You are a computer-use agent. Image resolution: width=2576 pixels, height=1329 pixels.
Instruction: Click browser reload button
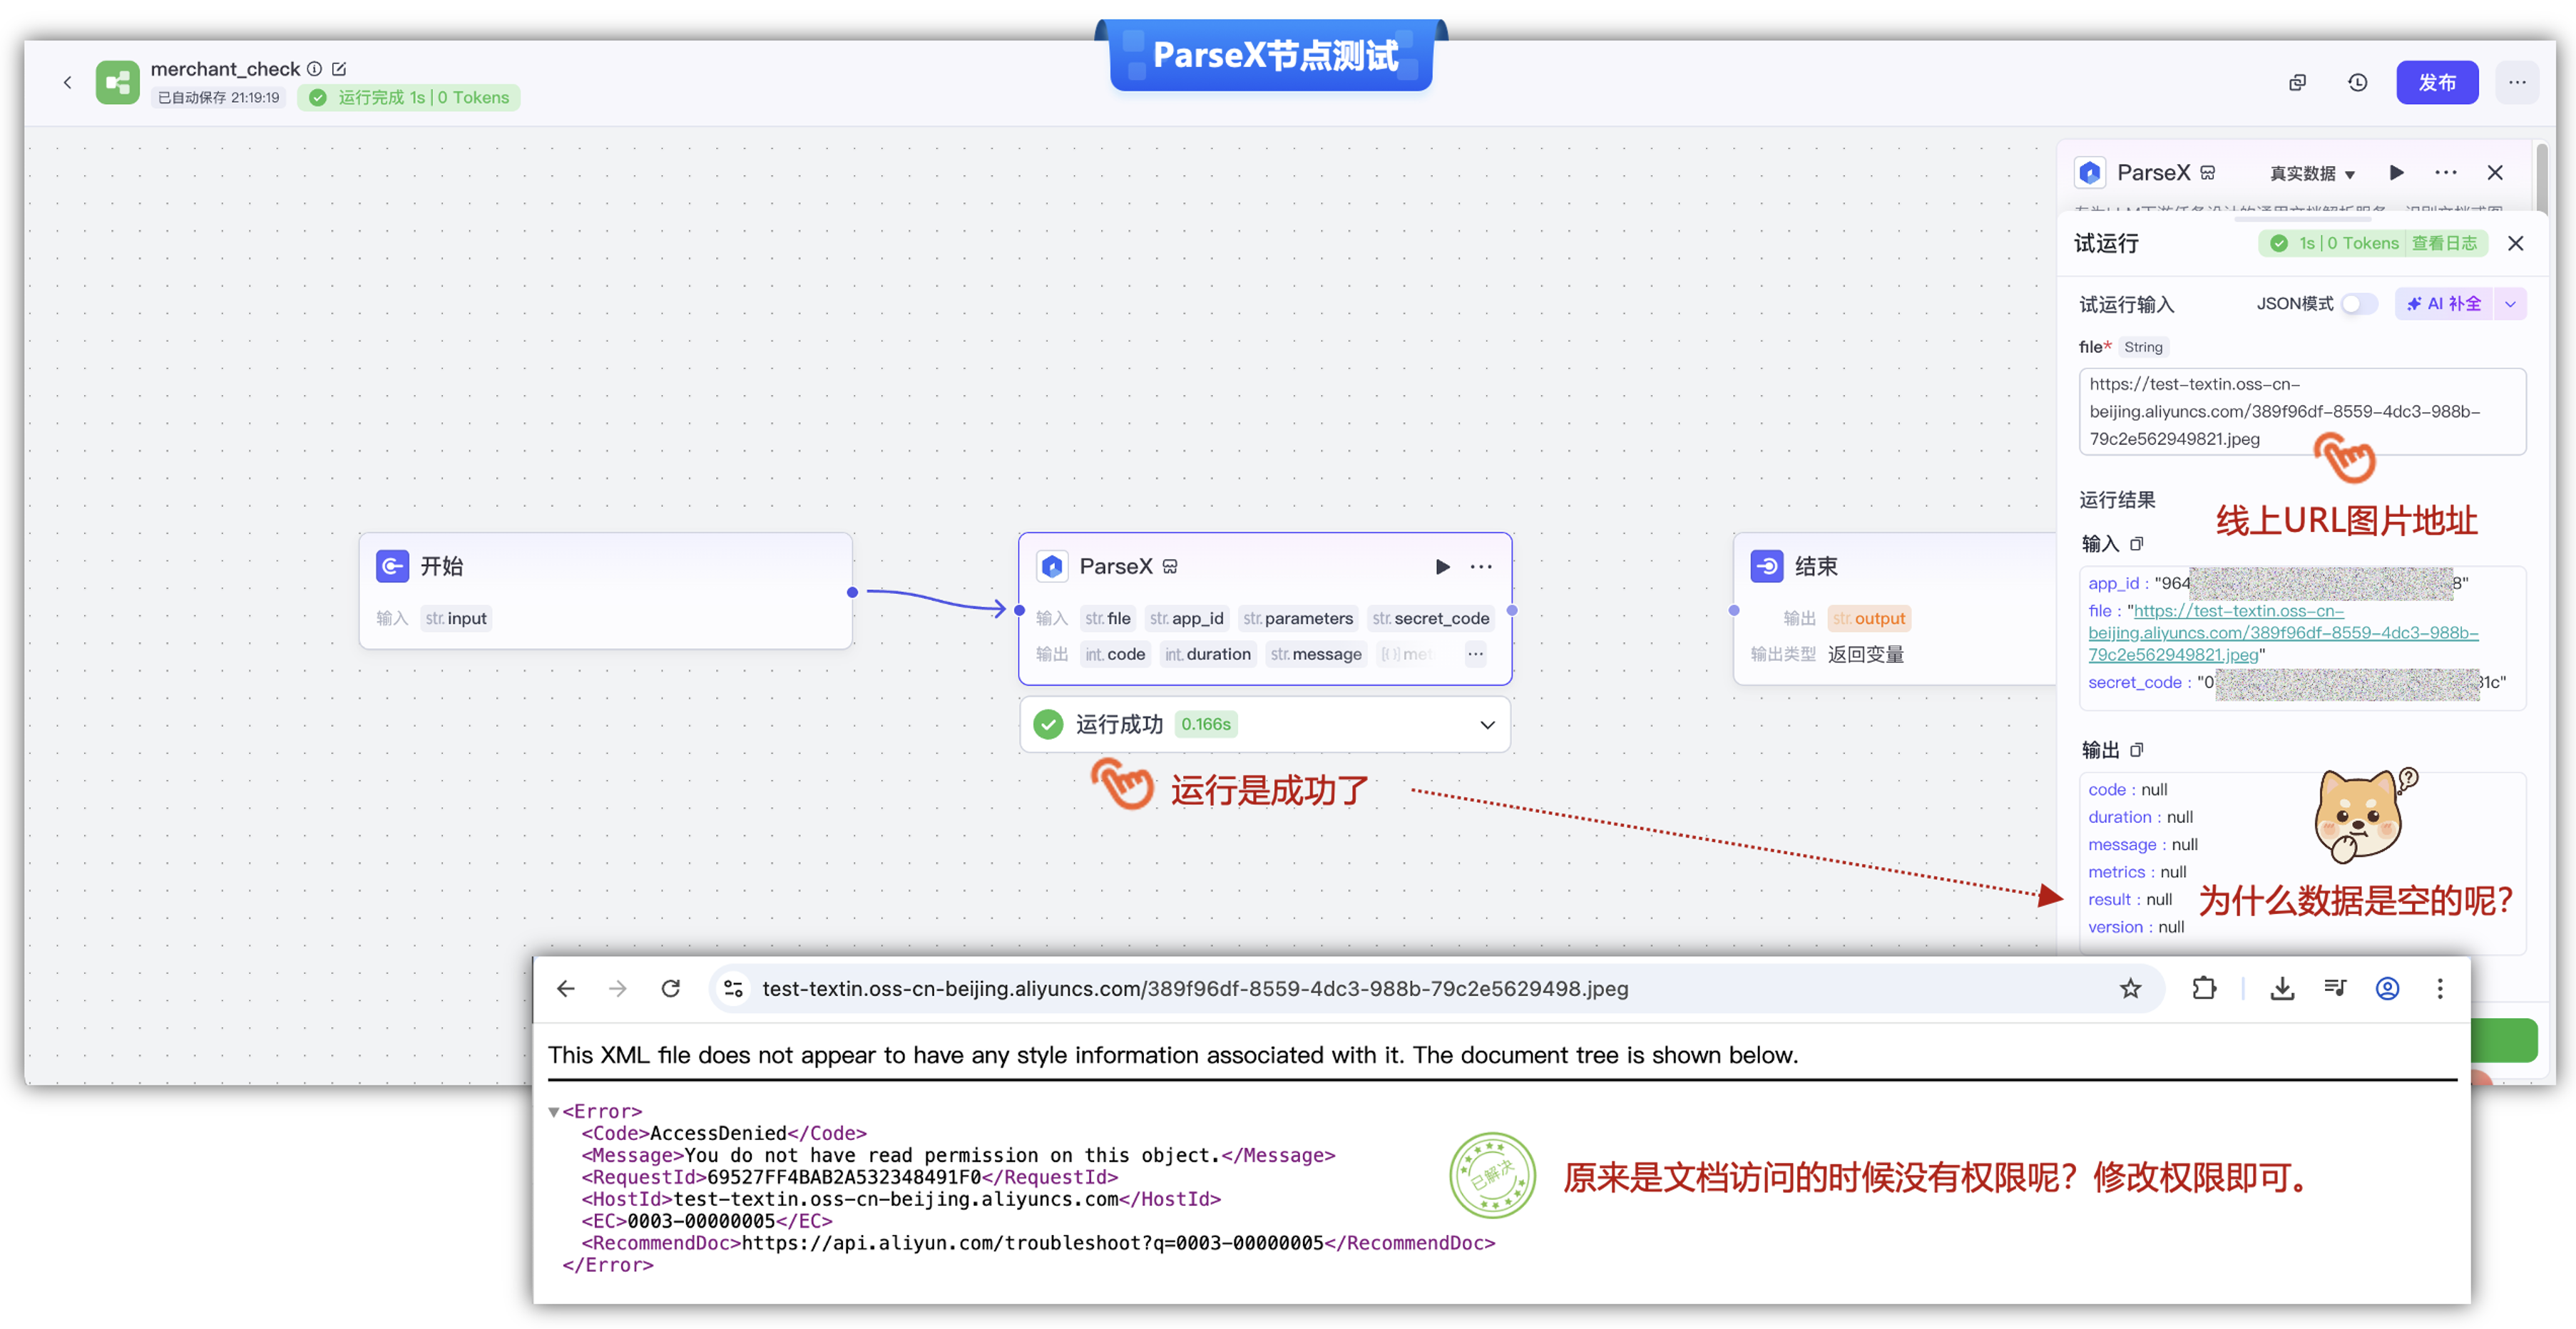pyautogui.click(x=671, y=989)
